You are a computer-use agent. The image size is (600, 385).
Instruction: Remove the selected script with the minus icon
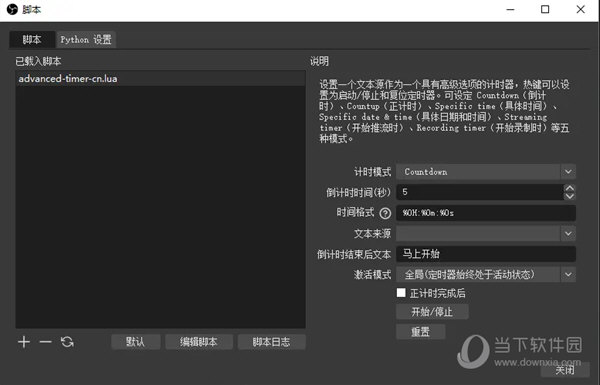46,342
